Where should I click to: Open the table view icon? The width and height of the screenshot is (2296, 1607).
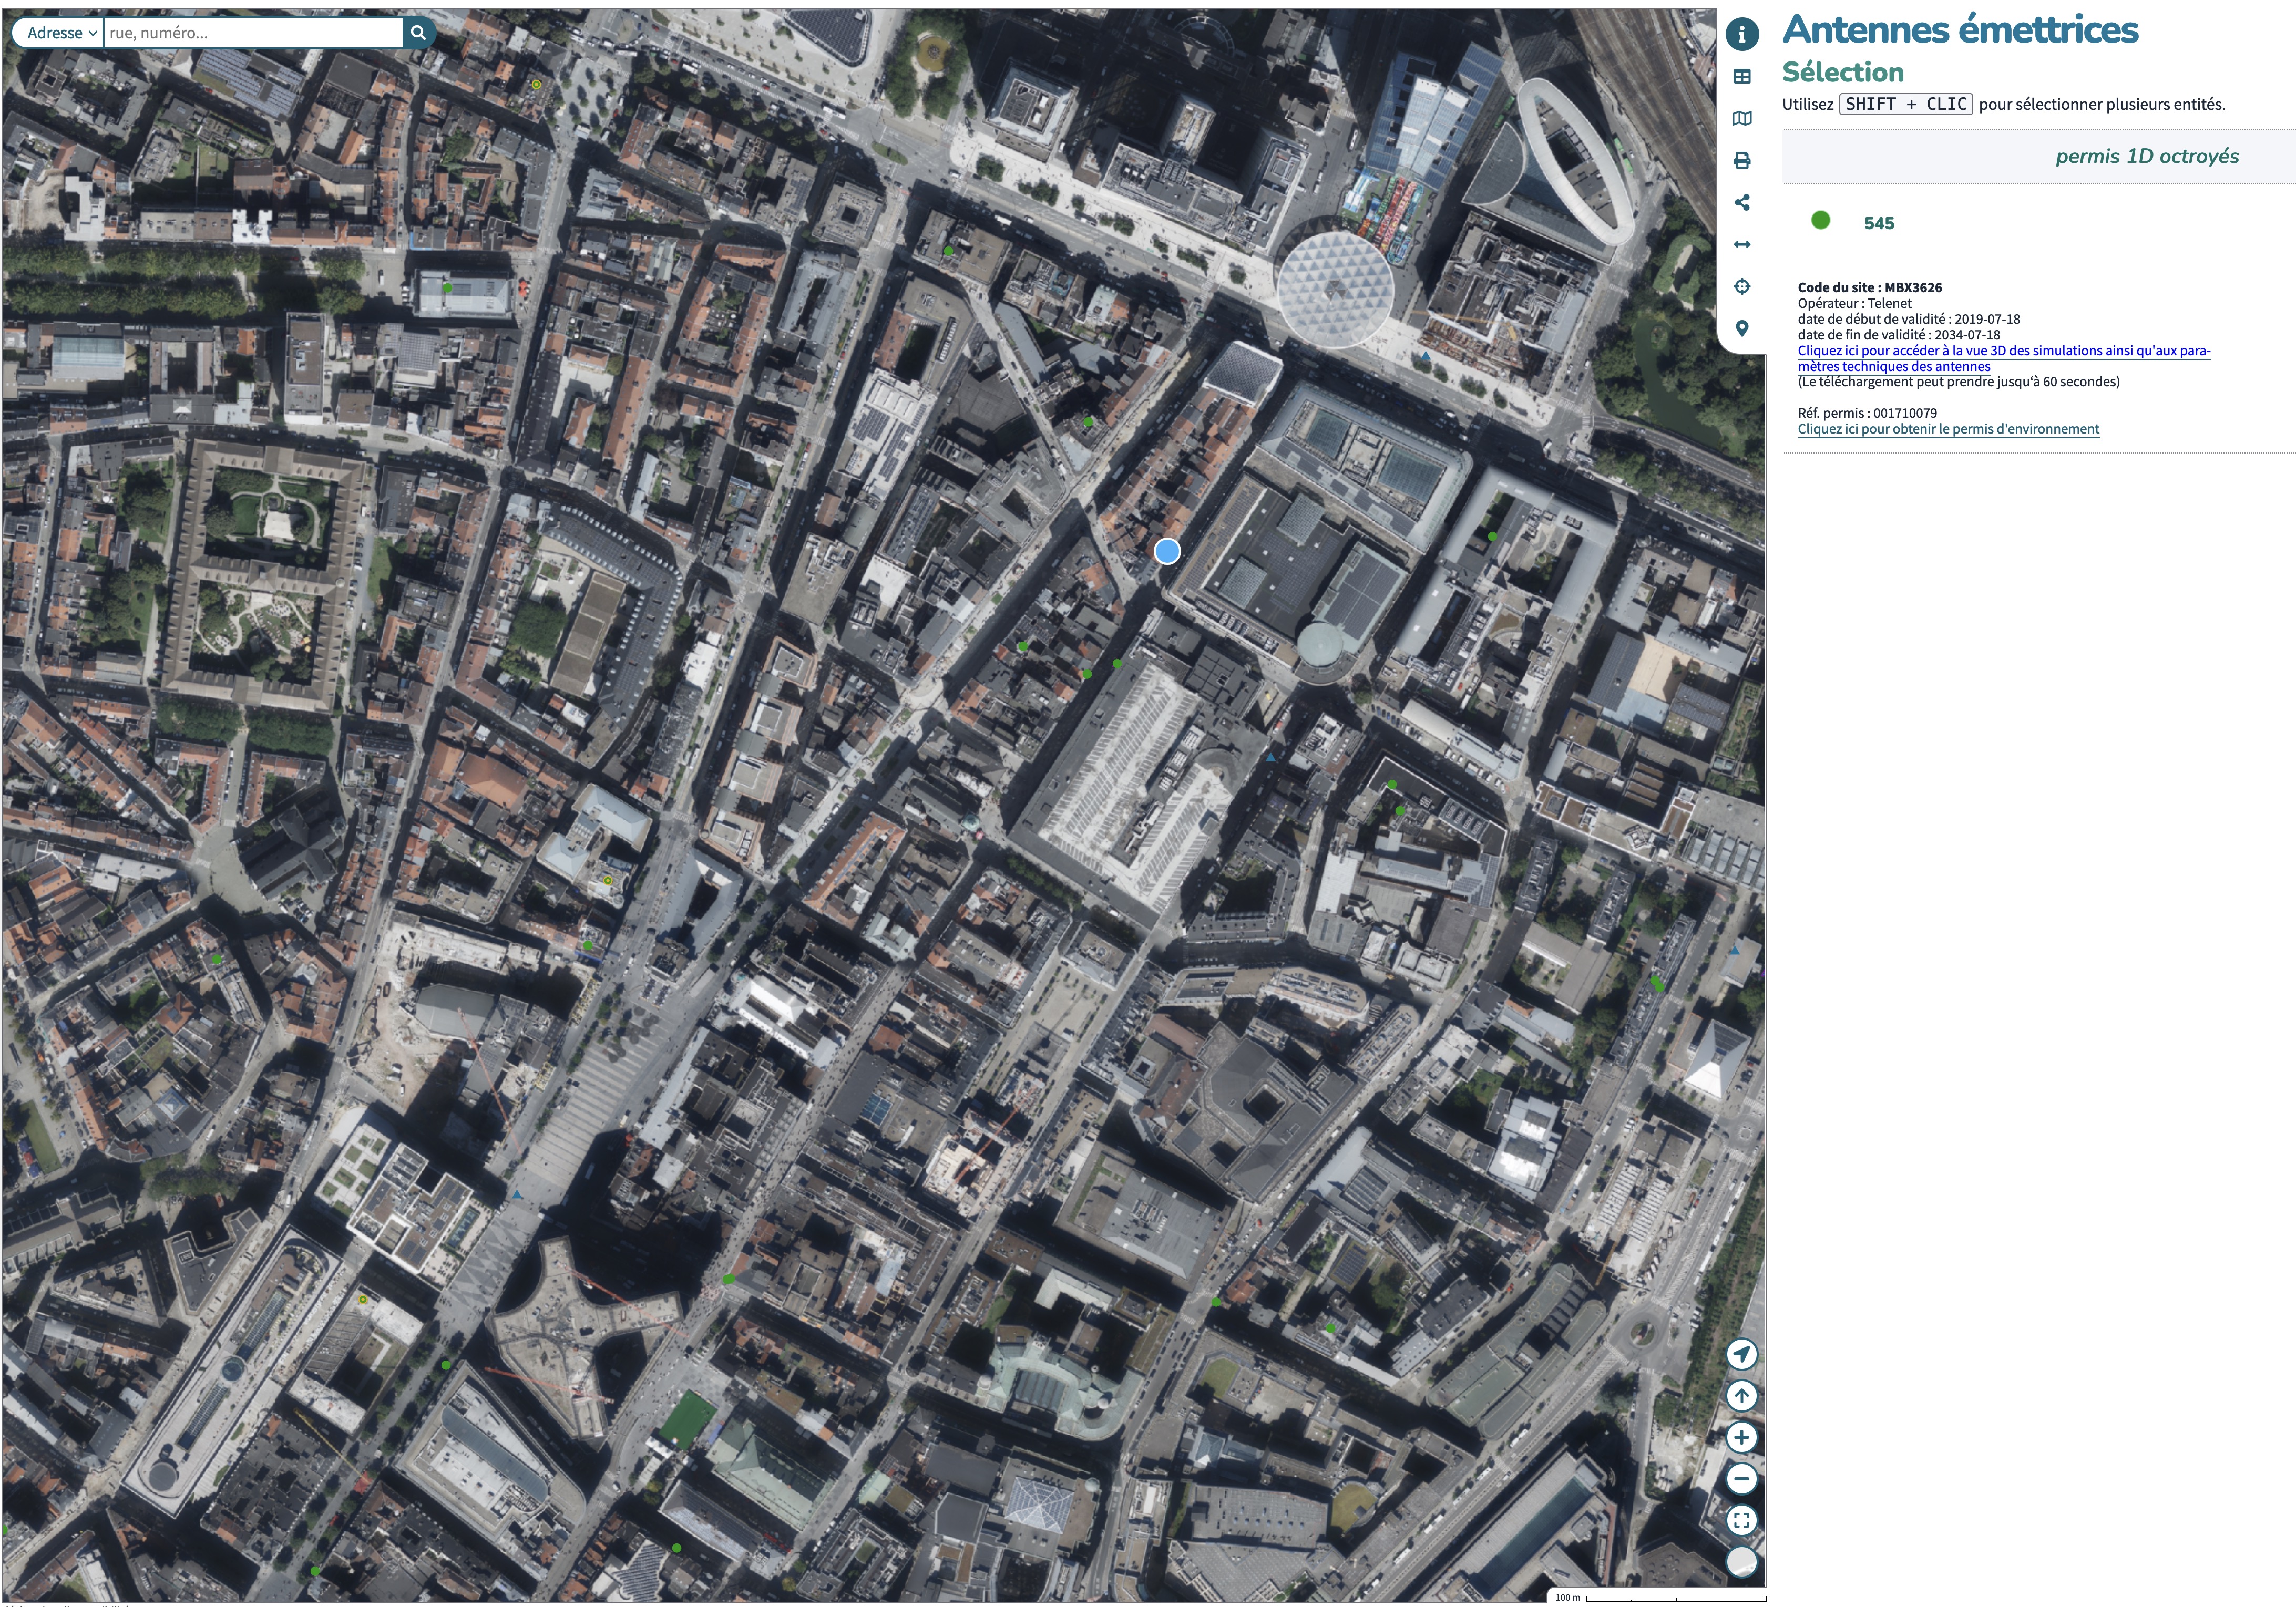tap(1742, 76)
